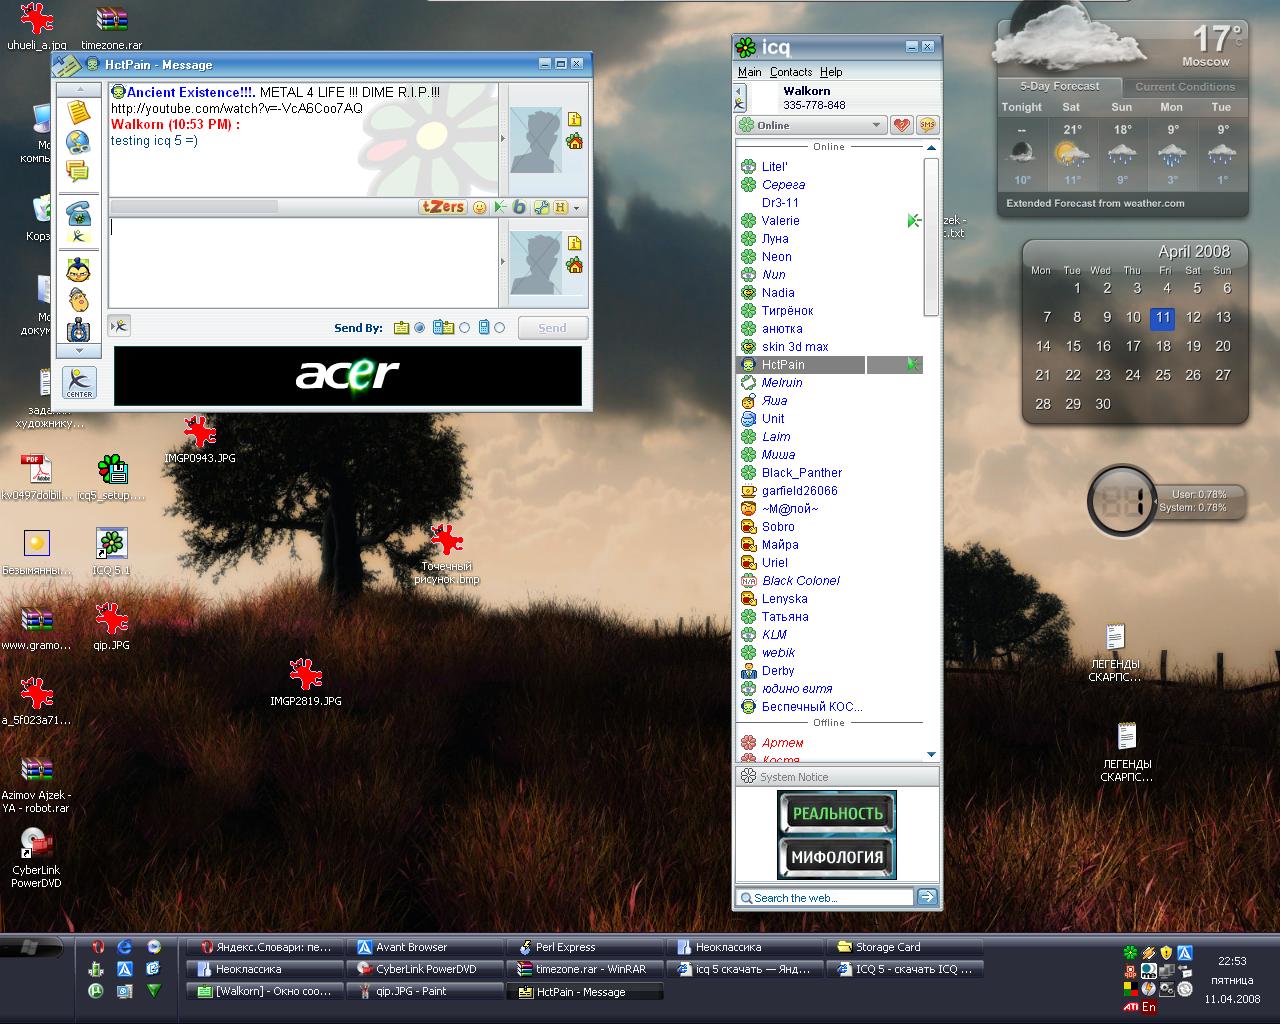Viewport: 1280px width, 1024px height.
Task: Switch to Current Conditions weather tab
Action: coord(1185,87)
